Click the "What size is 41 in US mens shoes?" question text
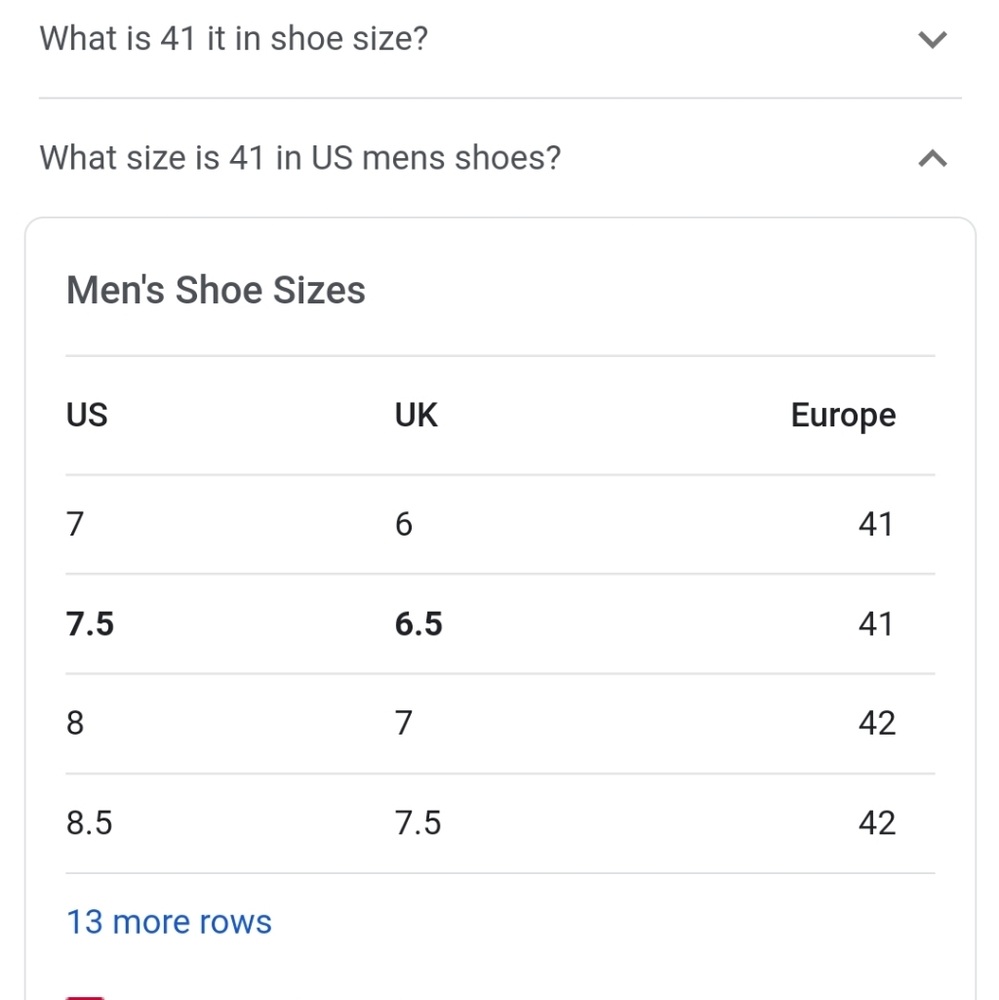Screen dimensions: 999x1000 (300, 158)
